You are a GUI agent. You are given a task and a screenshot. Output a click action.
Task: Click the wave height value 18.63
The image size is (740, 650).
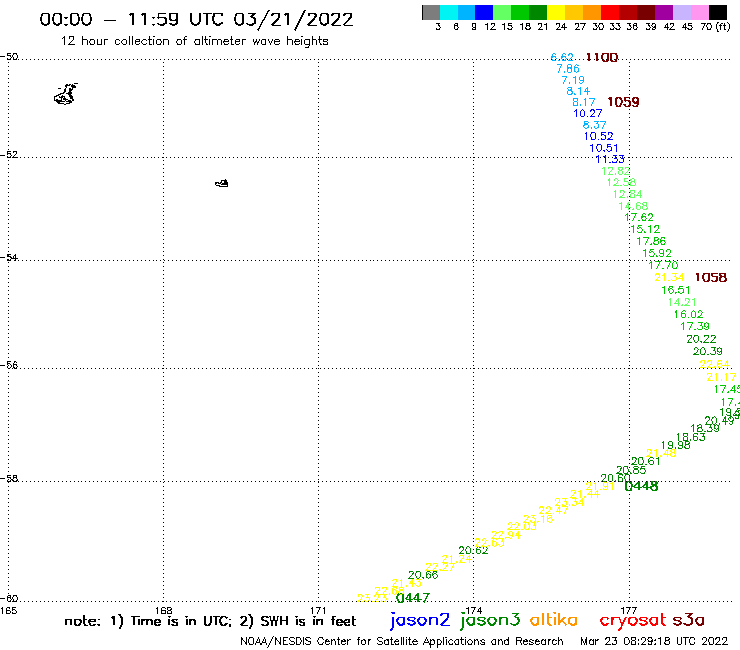pyautogui.click(x=691, y=437)
